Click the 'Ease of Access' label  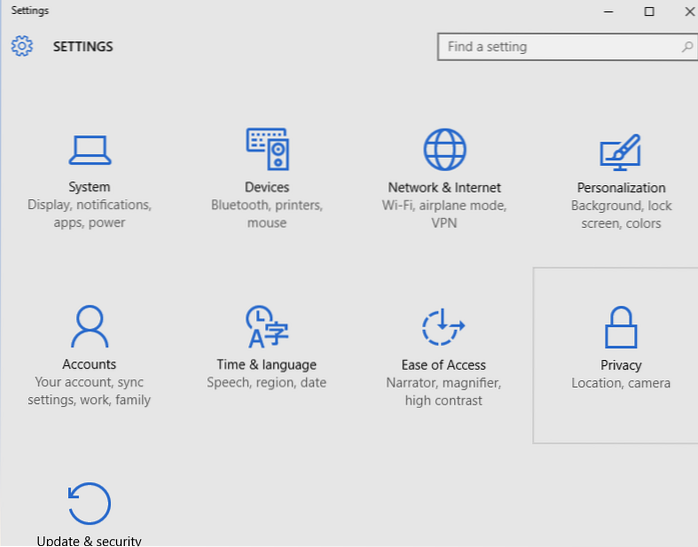pos(444,365)
